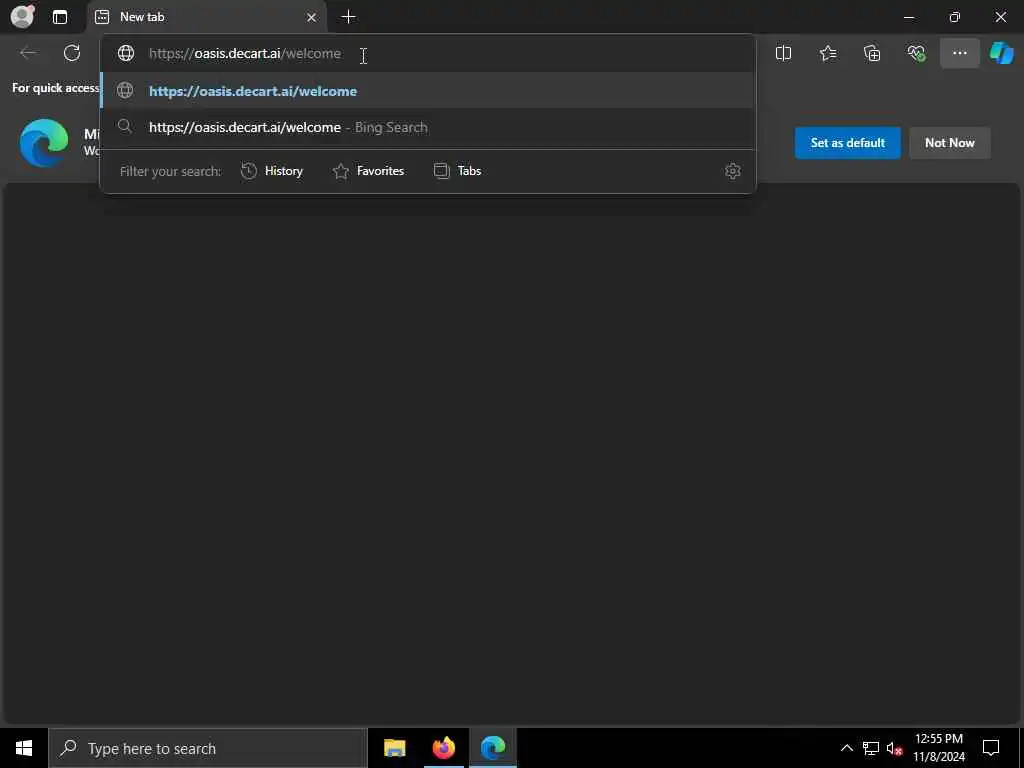Click Set as default button
This screenshot has width=1024, height=768.
pyautogui.click(x=847, y=143)
